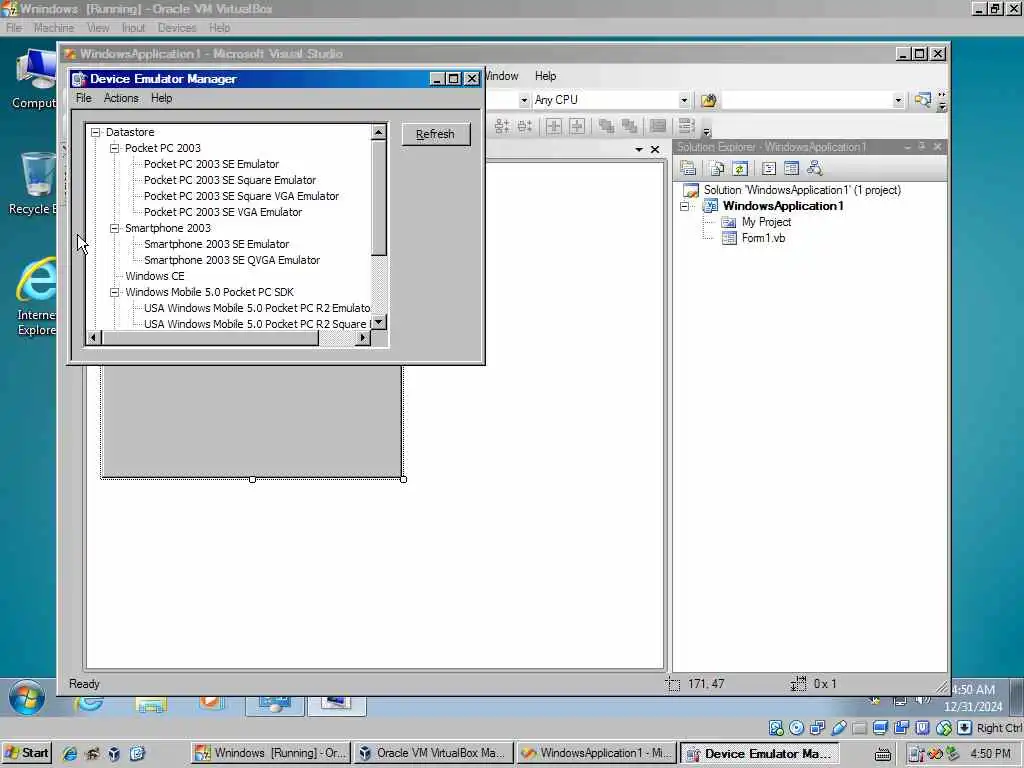Collapse the Datastore tree node
Image resolution: width=1024 pixels, height=768 pixels.
(x=95, y=132)
